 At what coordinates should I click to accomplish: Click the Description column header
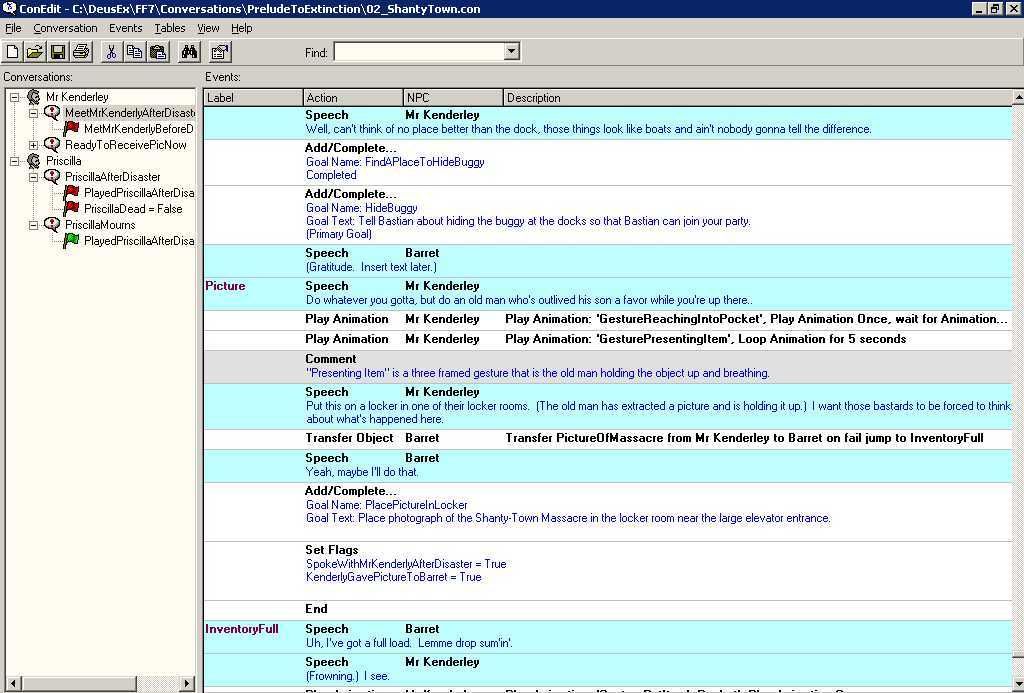pyautogui.click(x=758, y=98)
